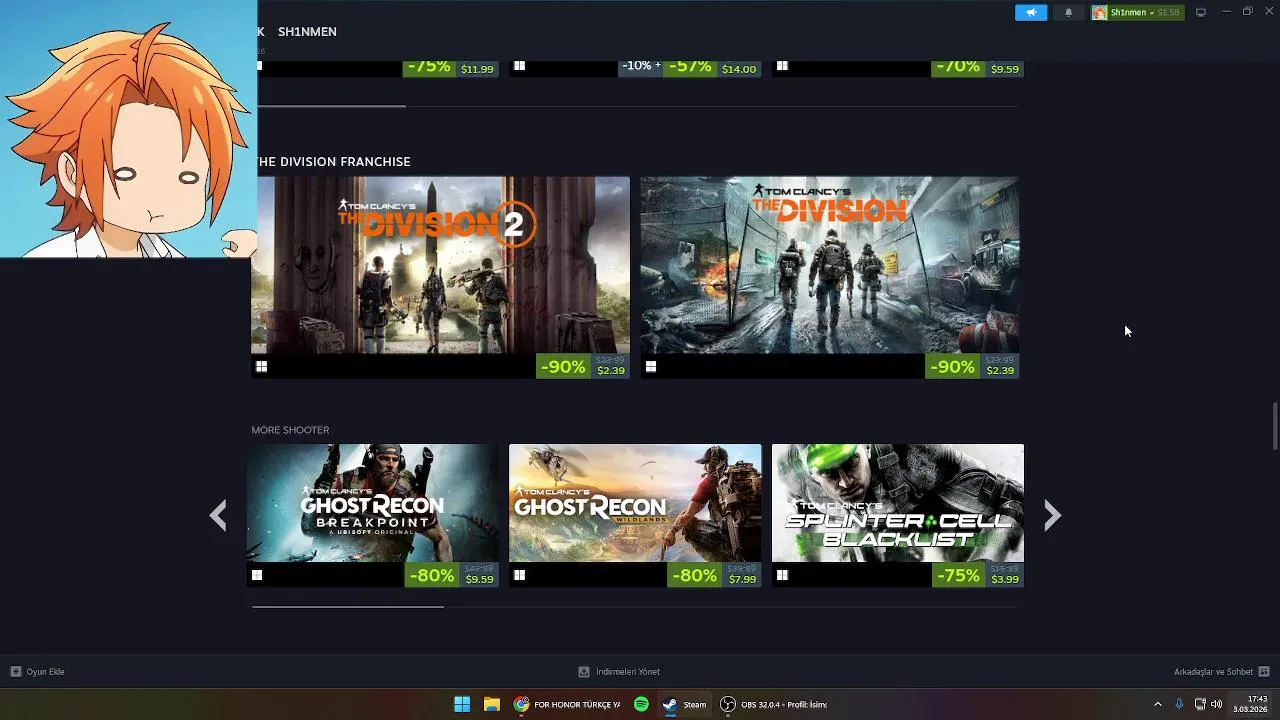Click the Steam page vertical scrollbar thumb
The height and width of the screenshot is (720, 1280).
tap(1274, 427)
